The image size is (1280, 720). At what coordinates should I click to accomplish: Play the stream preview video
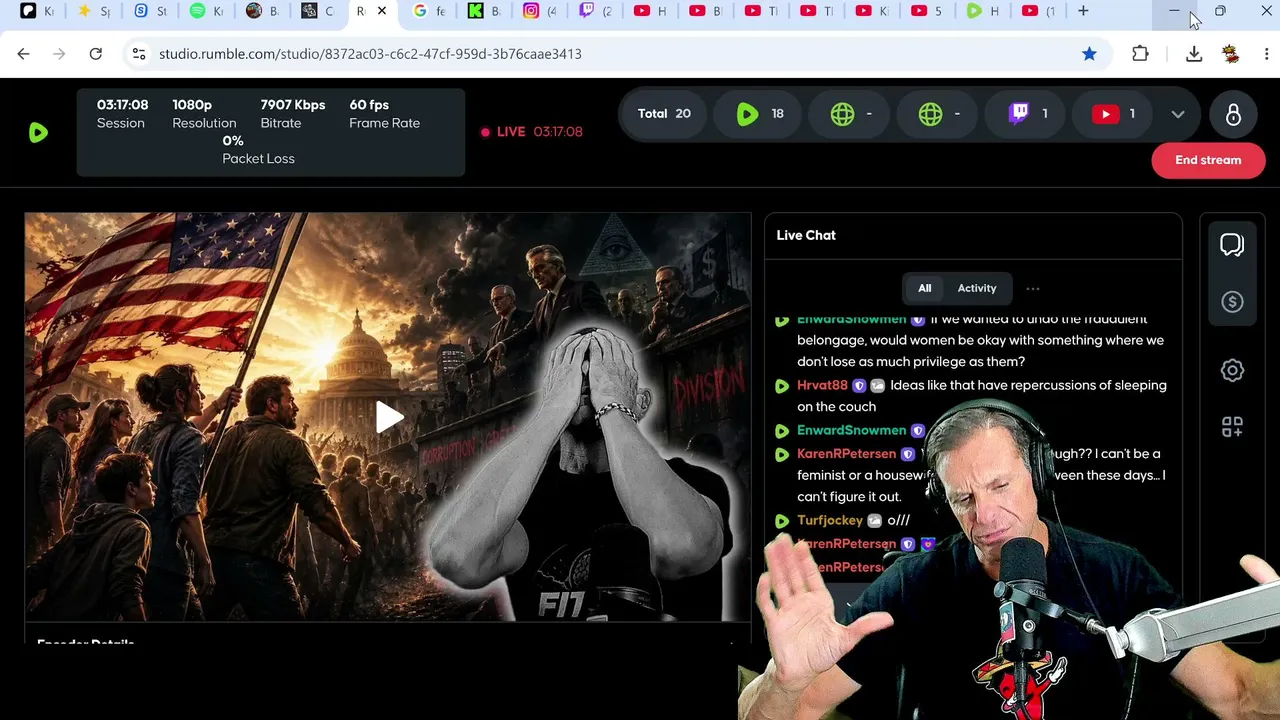coord(389,417)
